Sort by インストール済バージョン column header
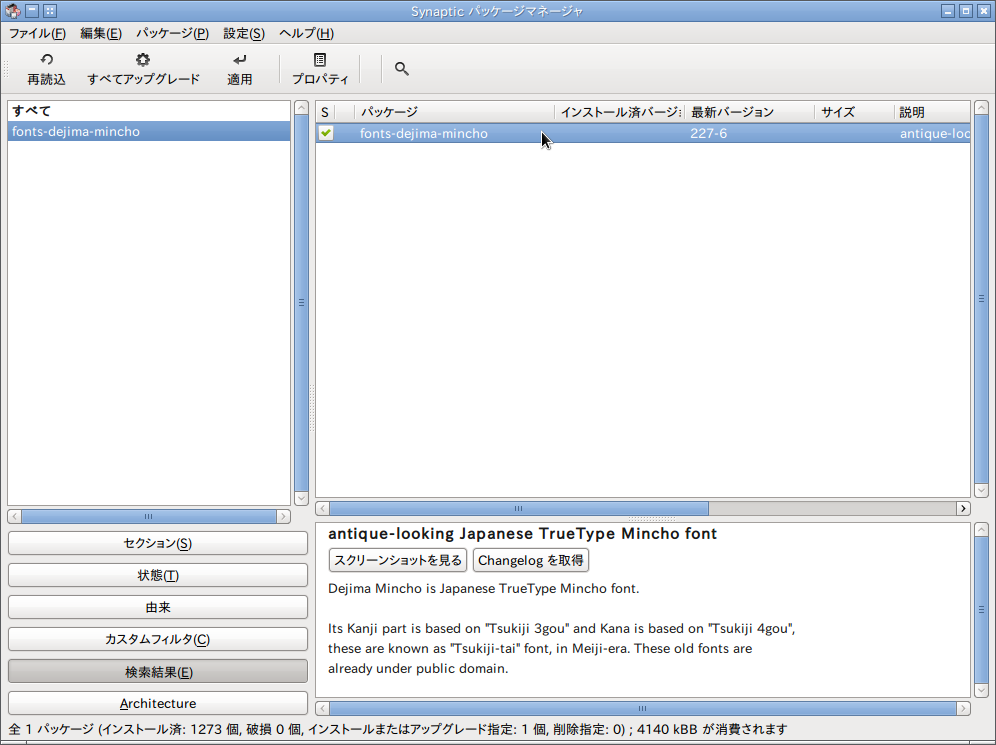The width and height of the screenshot is (996, 745). point(620,112)
